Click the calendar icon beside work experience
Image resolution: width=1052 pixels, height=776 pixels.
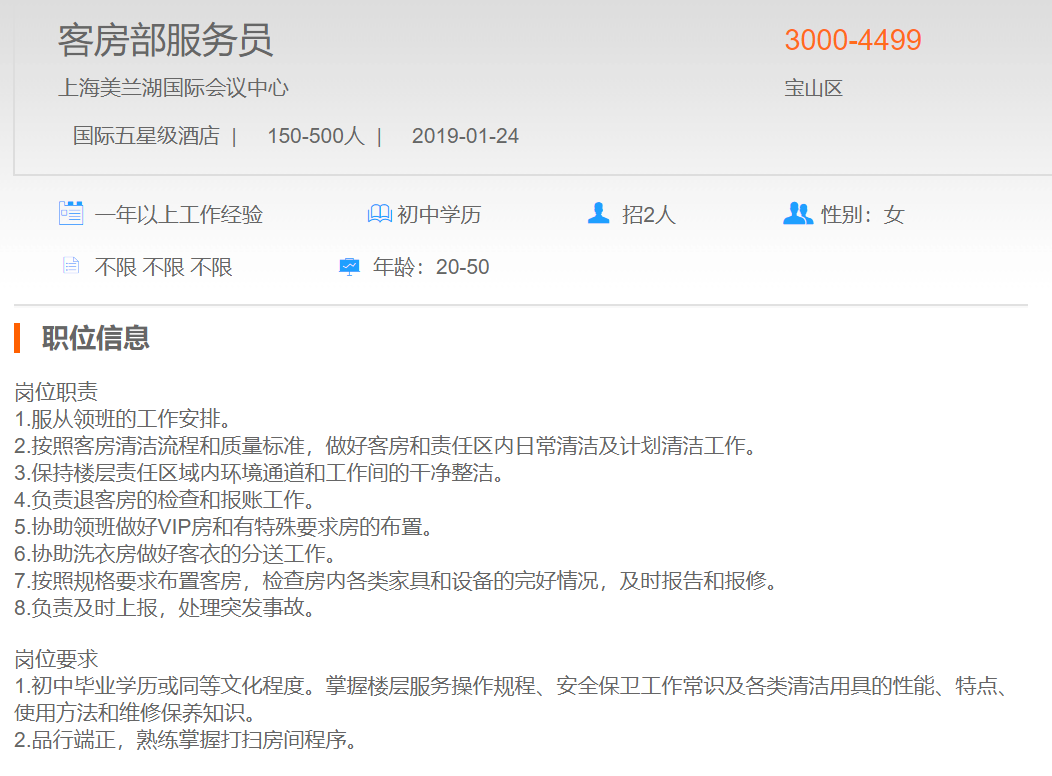[x=71, y=213]
